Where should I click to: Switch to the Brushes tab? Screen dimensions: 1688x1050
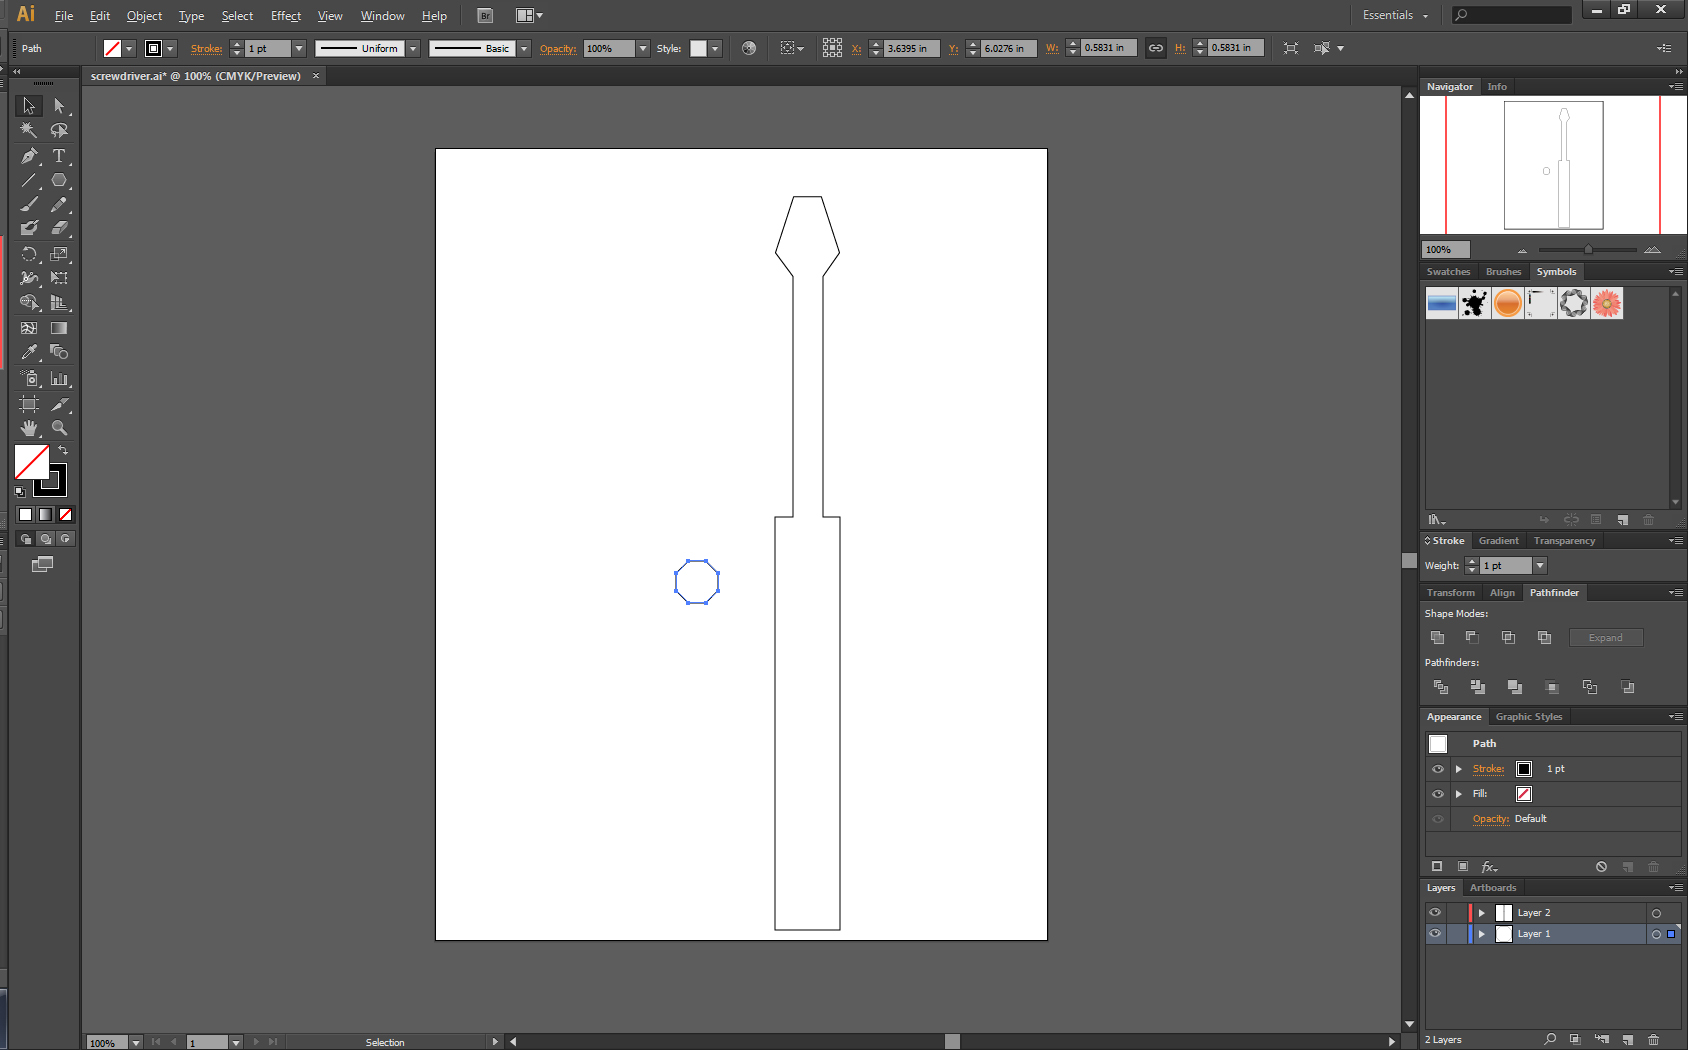(1503, 272)
